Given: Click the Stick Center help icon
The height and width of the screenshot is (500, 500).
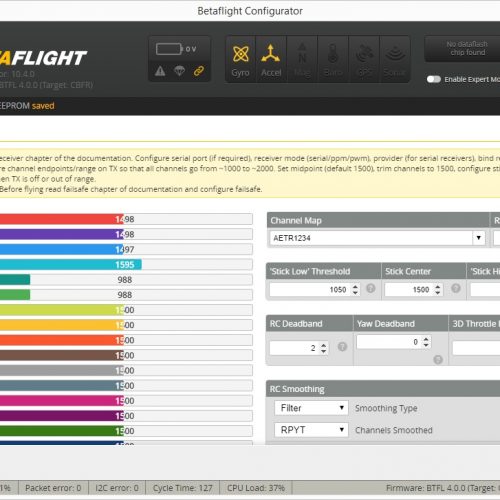Looking at the screenshot, I should (456, 288).
